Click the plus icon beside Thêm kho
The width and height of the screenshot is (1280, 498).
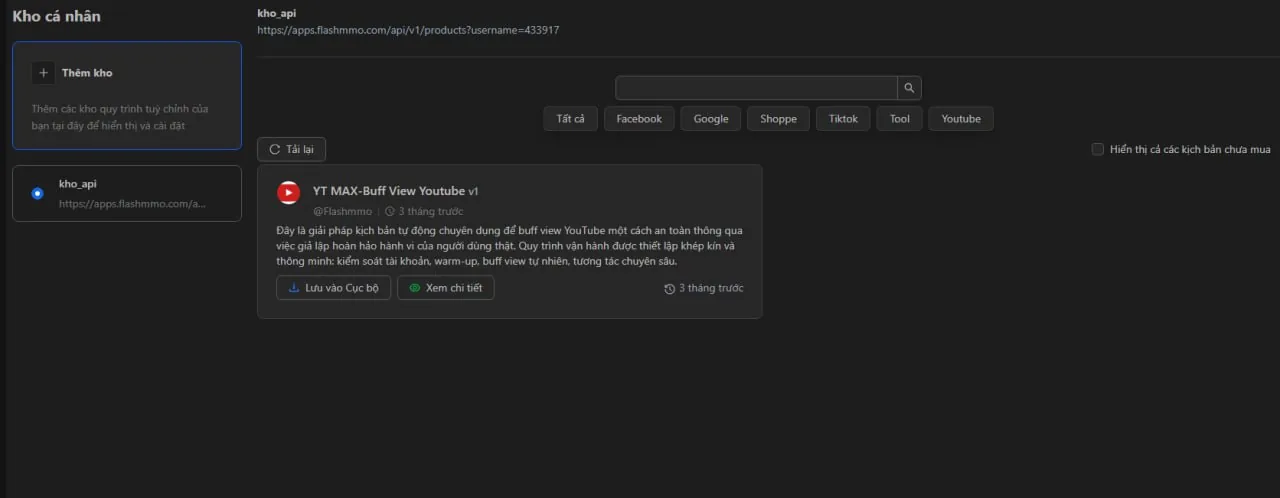[x=43, y=73]
